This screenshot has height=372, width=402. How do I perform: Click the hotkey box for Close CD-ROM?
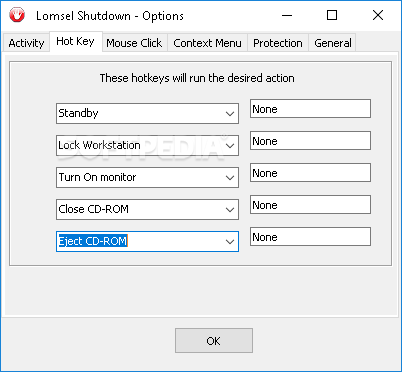[310, 205]
